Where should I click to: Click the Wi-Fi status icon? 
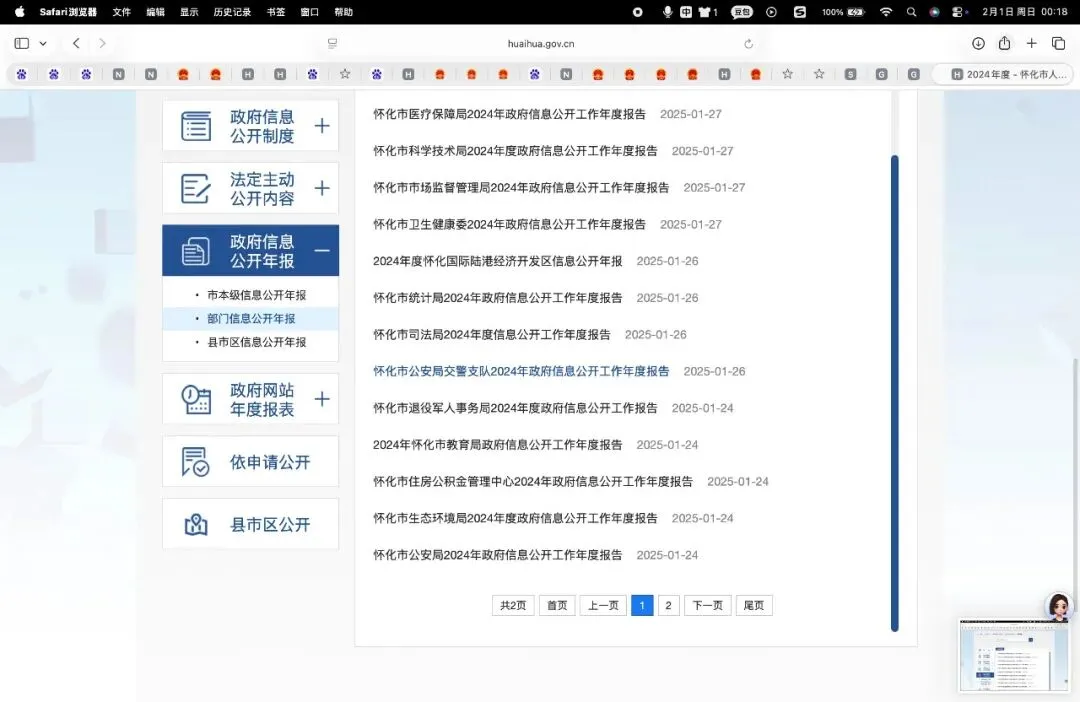(886, 12)
